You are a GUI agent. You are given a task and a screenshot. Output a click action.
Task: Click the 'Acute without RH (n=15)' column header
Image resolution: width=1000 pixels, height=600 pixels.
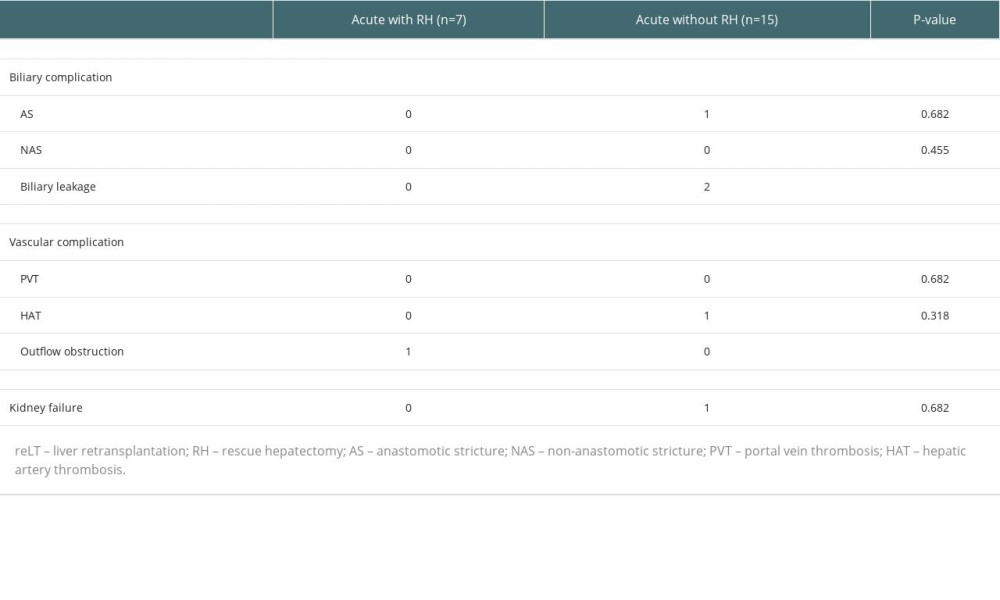[x=706, y=20]
